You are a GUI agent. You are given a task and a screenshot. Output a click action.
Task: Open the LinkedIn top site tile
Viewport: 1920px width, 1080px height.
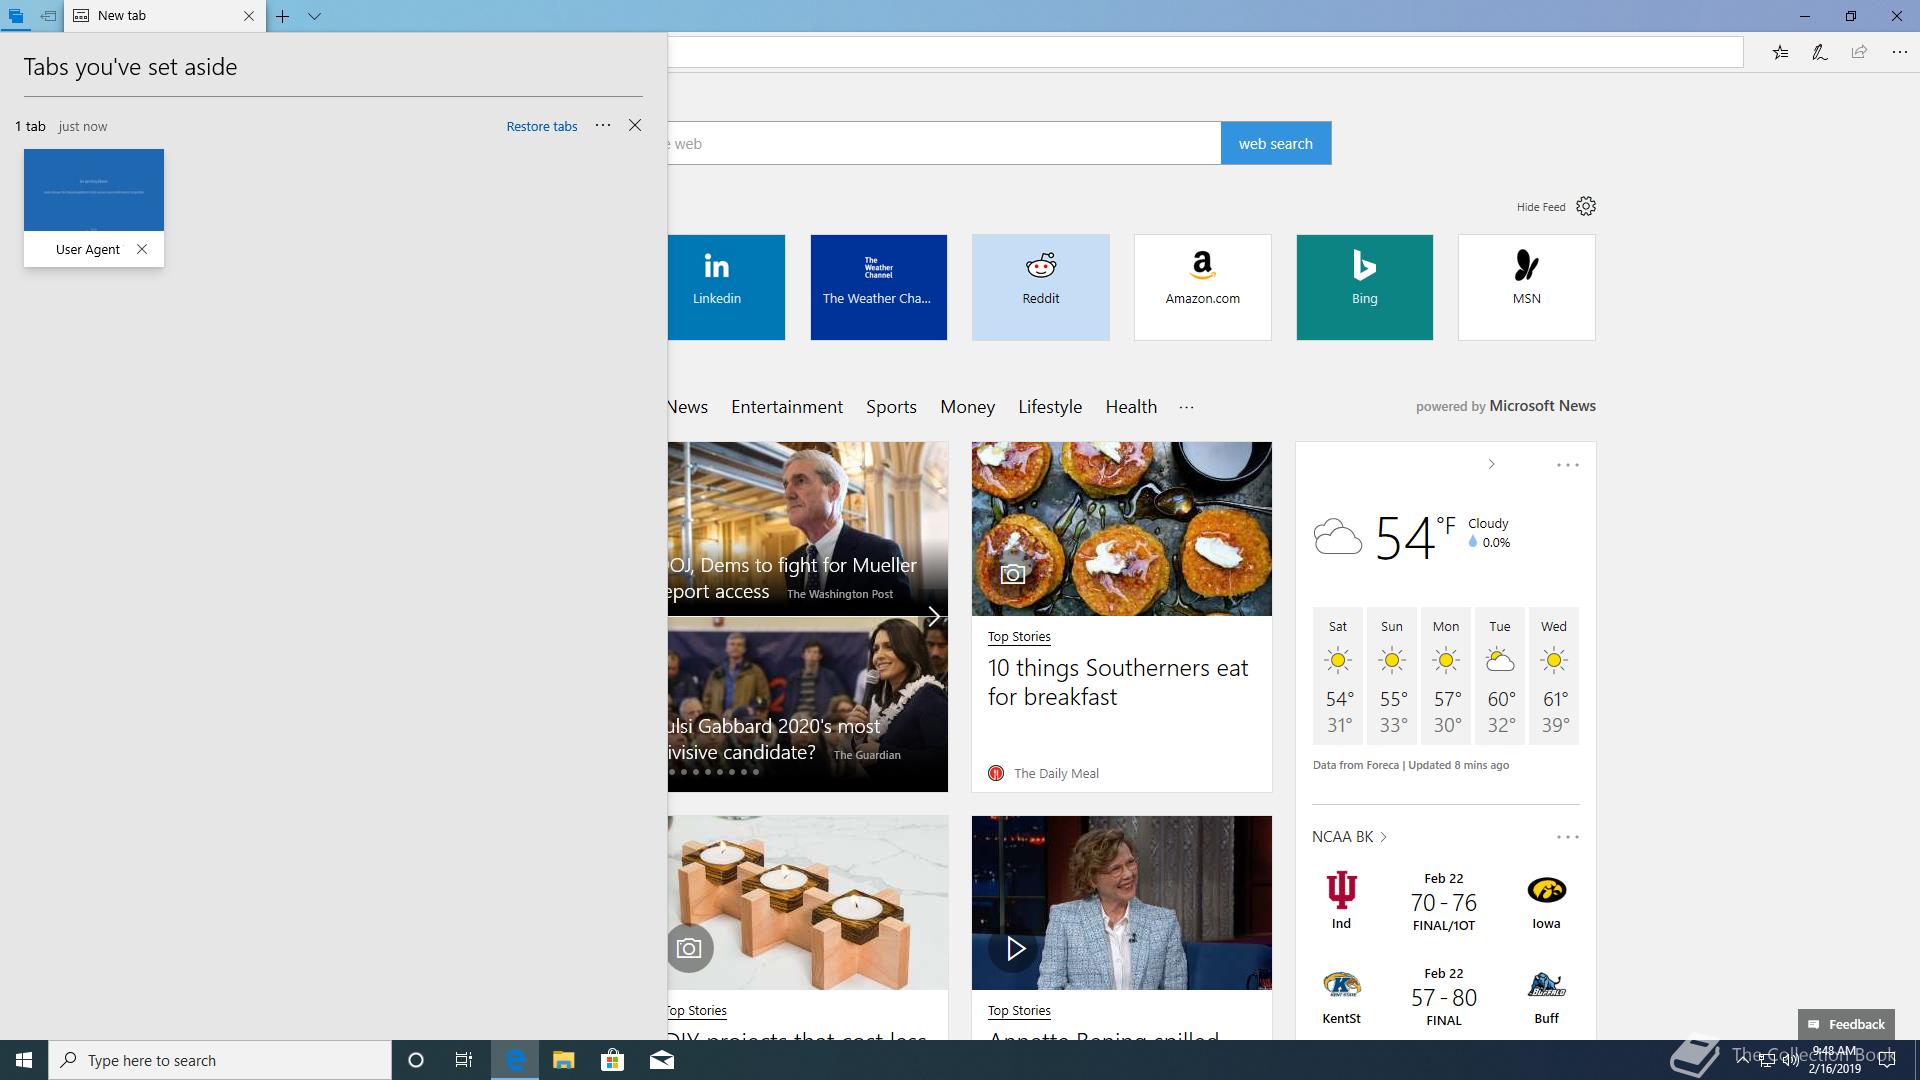(726, 287)
